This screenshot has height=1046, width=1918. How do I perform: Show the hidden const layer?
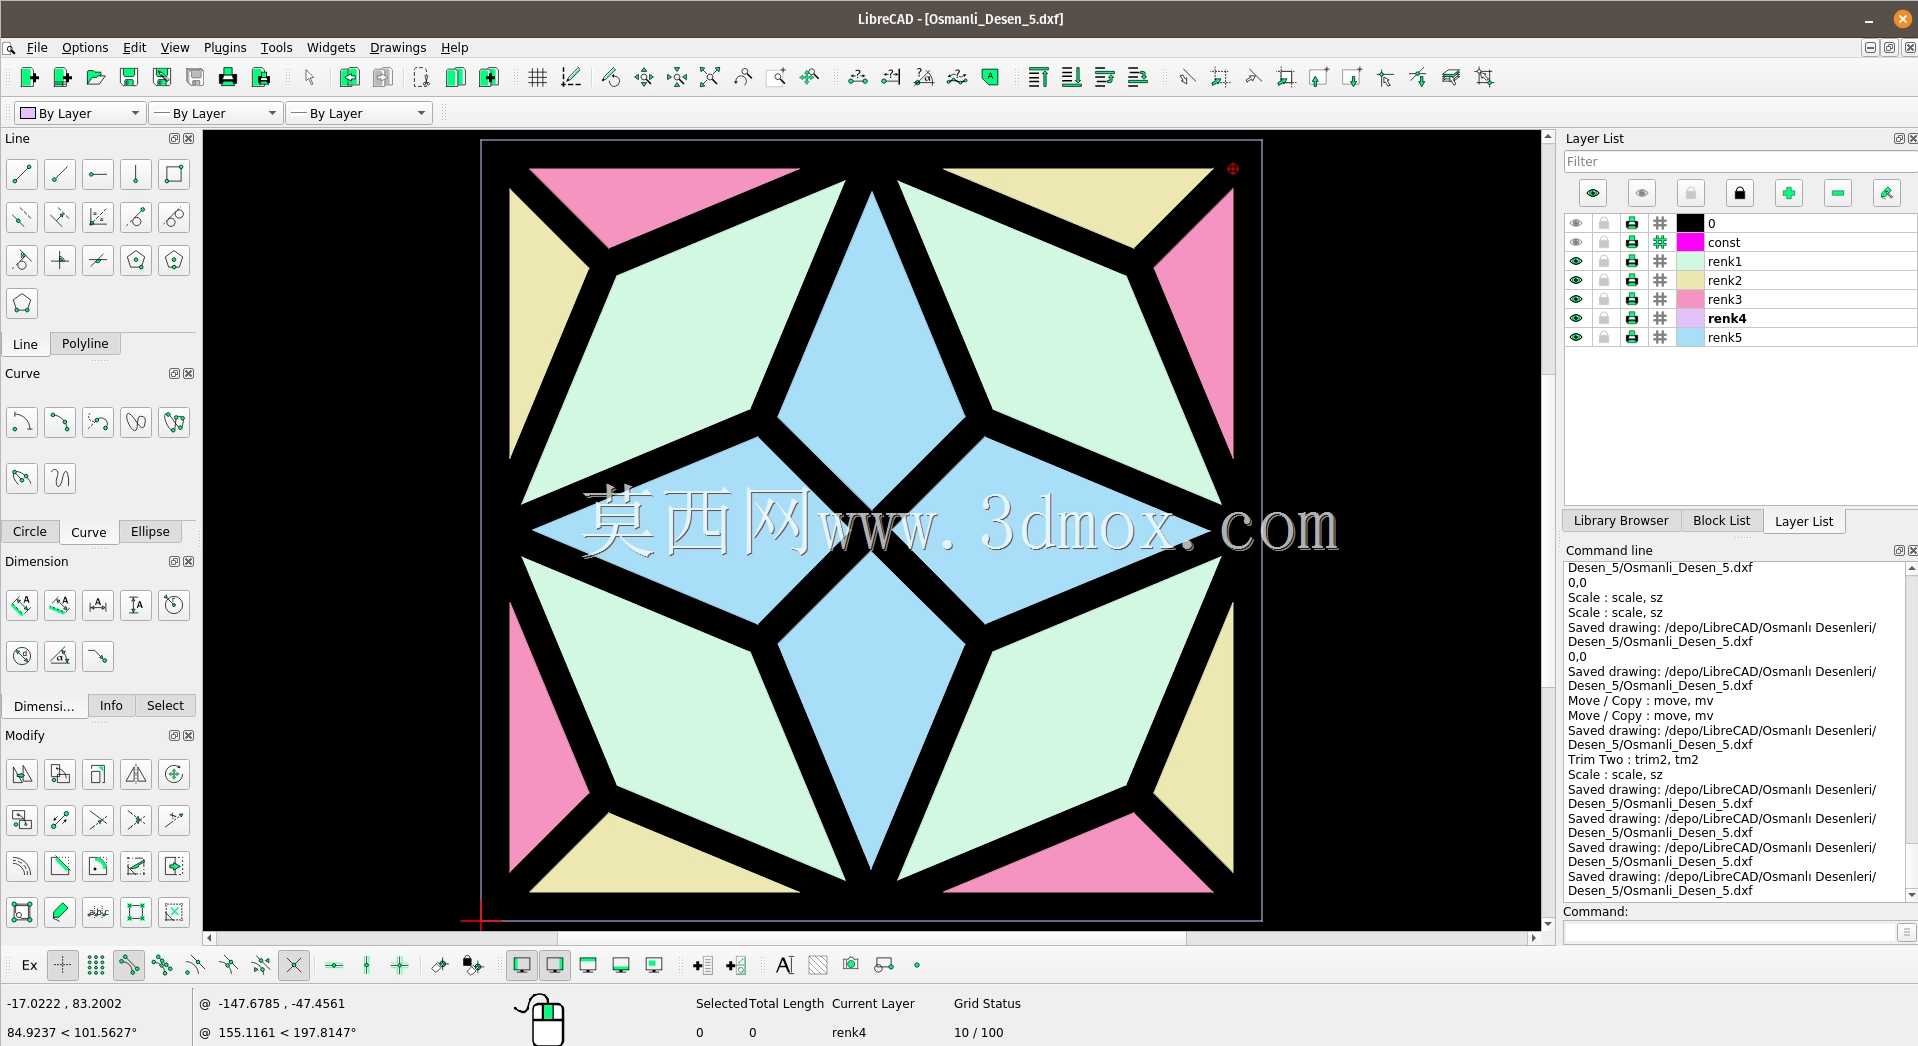coord(1577,242)
